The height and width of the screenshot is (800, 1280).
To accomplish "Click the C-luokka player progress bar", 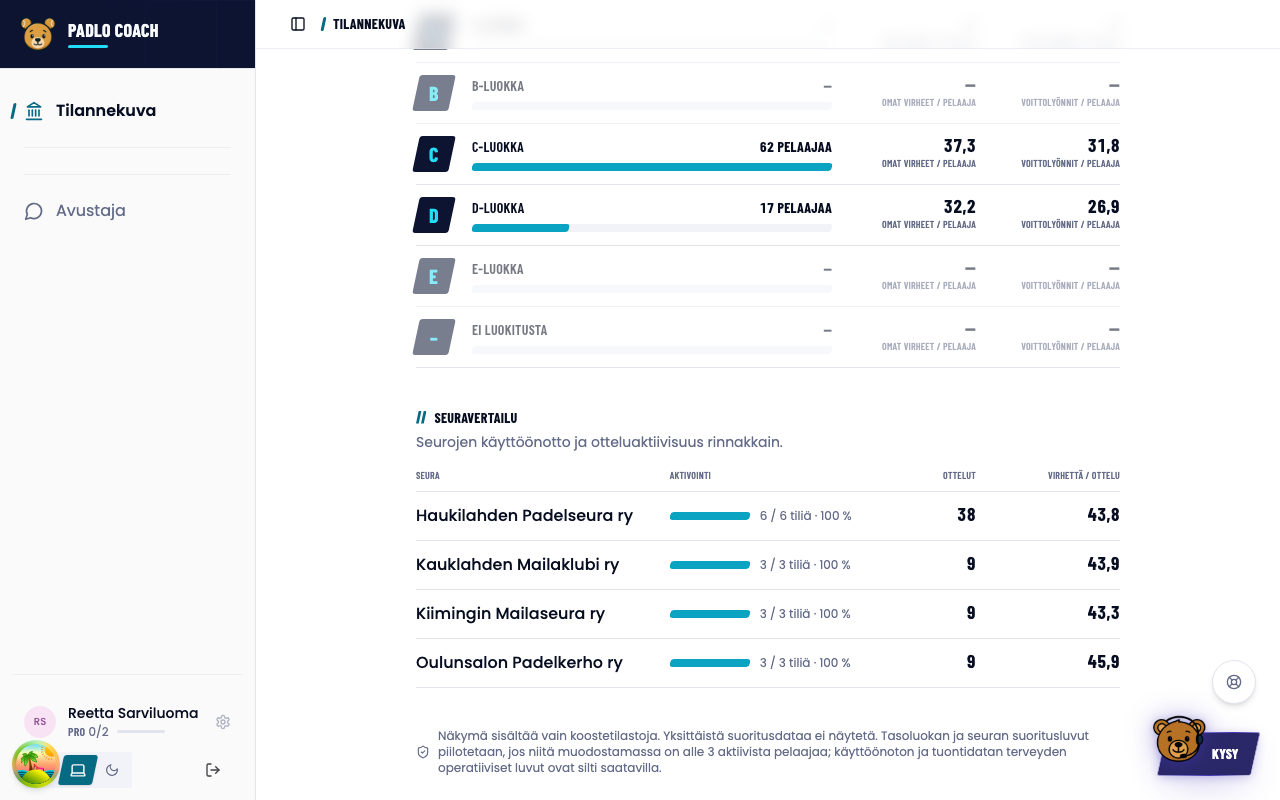I will pyautogui.click(x=652, y=167).
